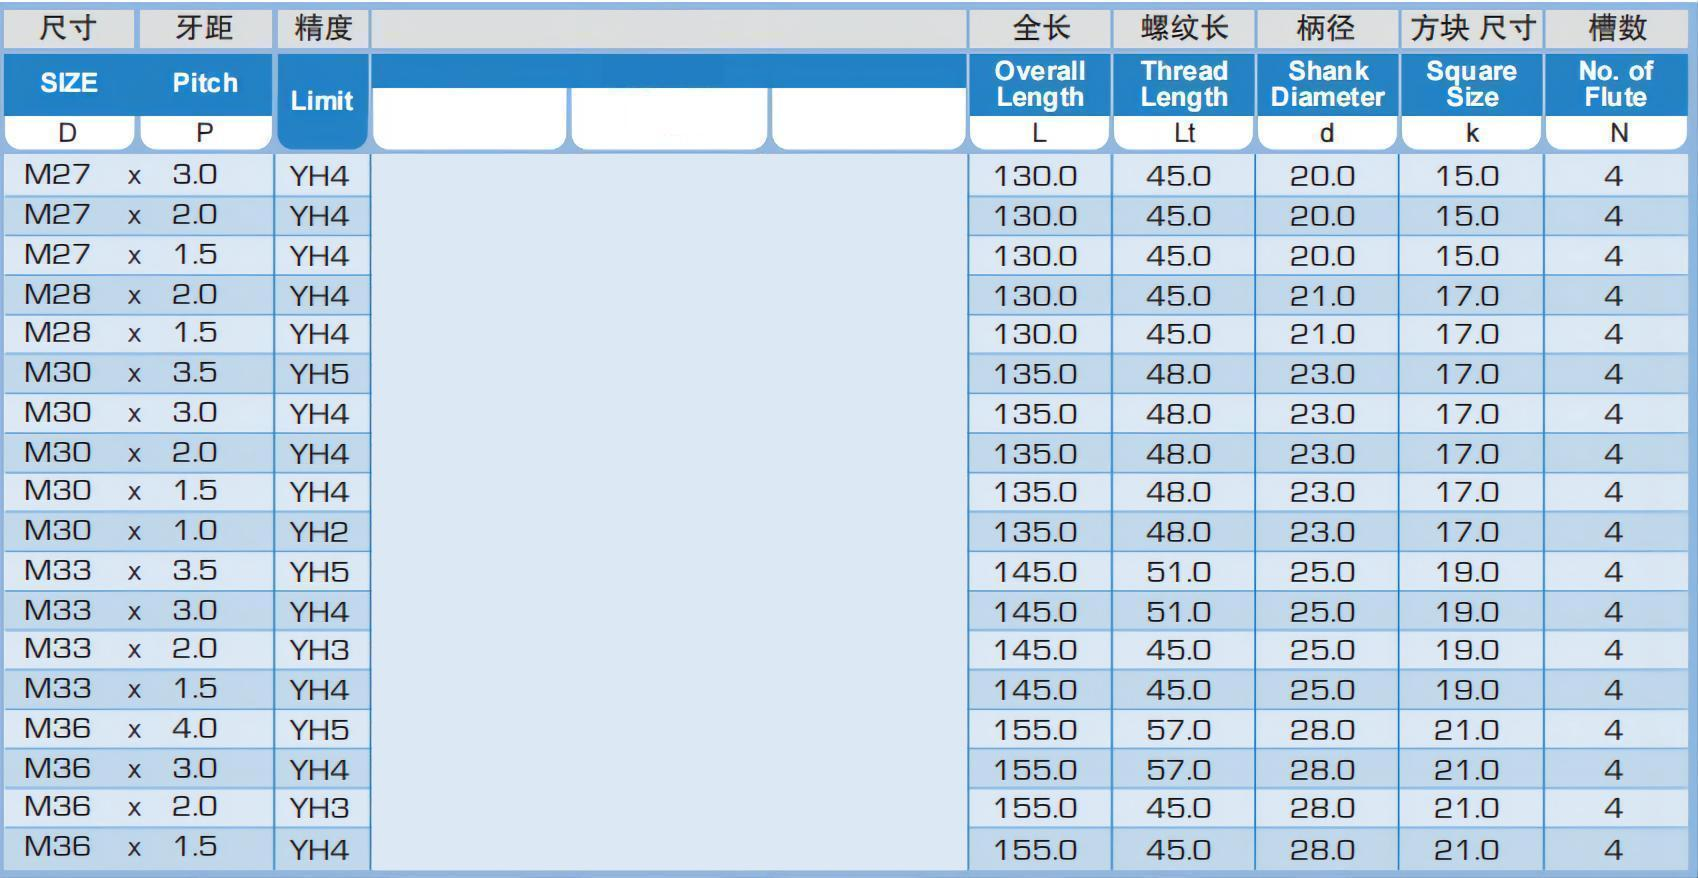Click the Square Size column header
This screenshot has height=878, width=1698.
tap(1471, 84)
